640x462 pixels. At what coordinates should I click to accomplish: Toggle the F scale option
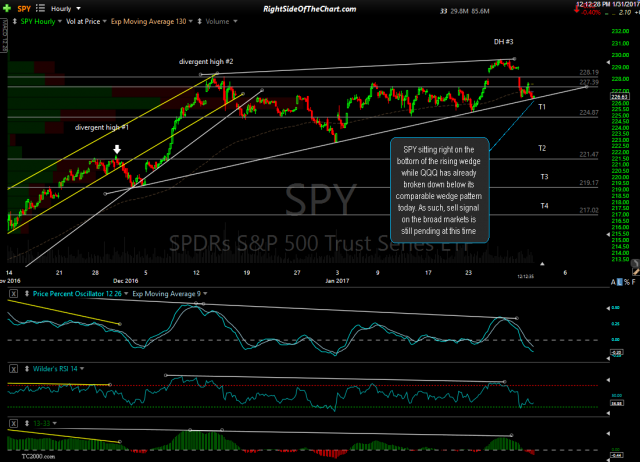[x=633, y=282]
